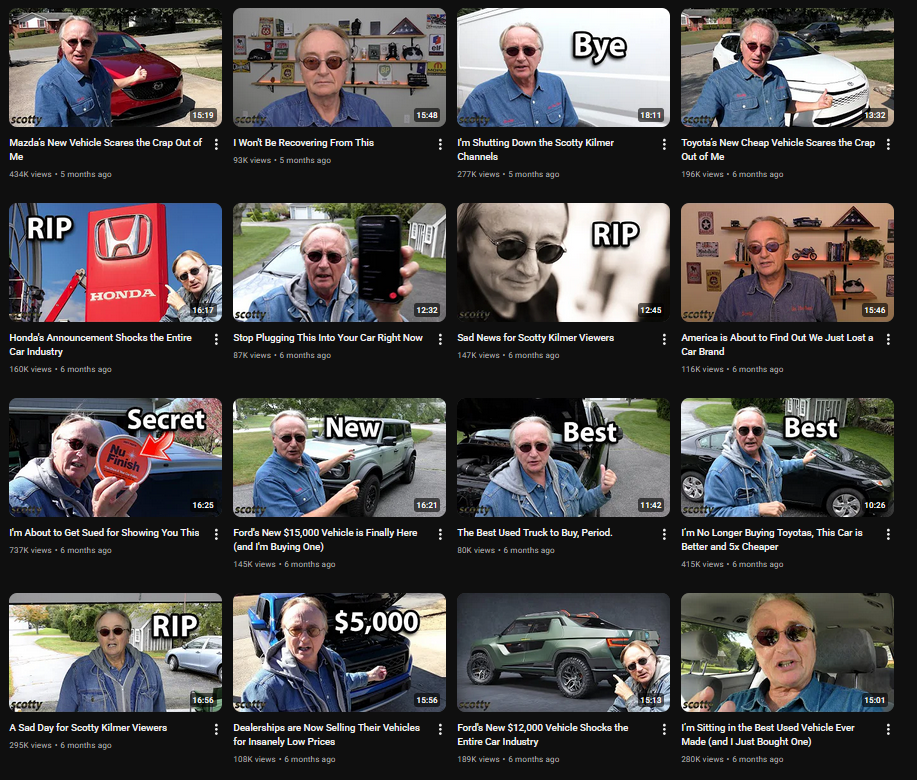Screen dimensions: 917x780
Task: Play the RIP Honda sign thumbnail video
Action: tap(115, 263)
